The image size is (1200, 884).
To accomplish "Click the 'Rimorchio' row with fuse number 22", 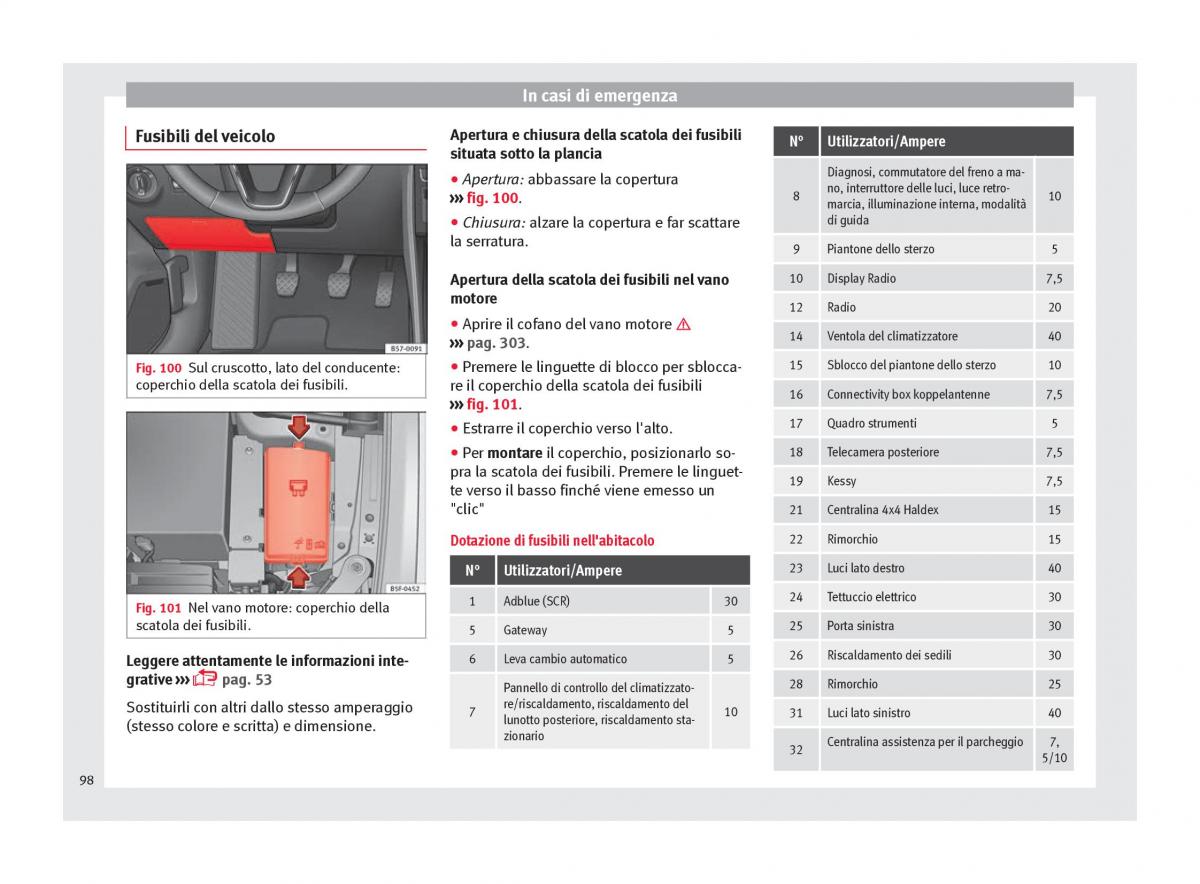I will click(x=923, y=539).
